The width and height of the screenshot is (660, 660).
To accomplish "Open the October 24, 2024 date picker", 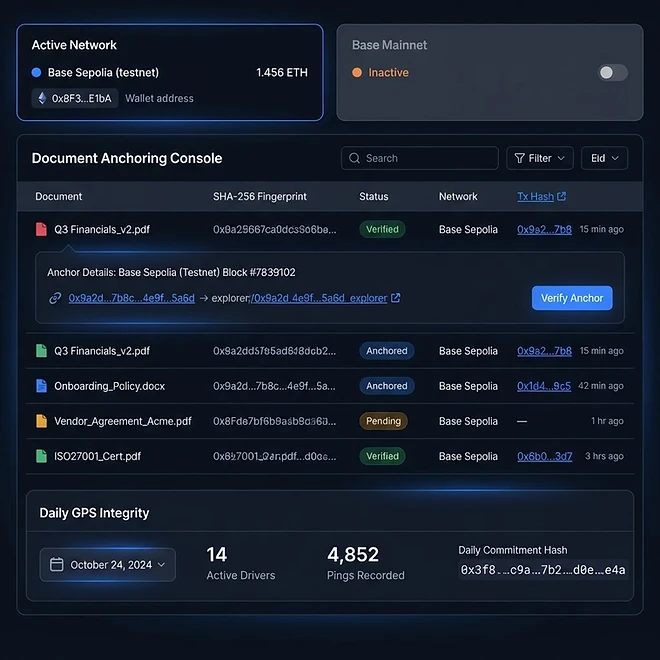I will 107,565.
